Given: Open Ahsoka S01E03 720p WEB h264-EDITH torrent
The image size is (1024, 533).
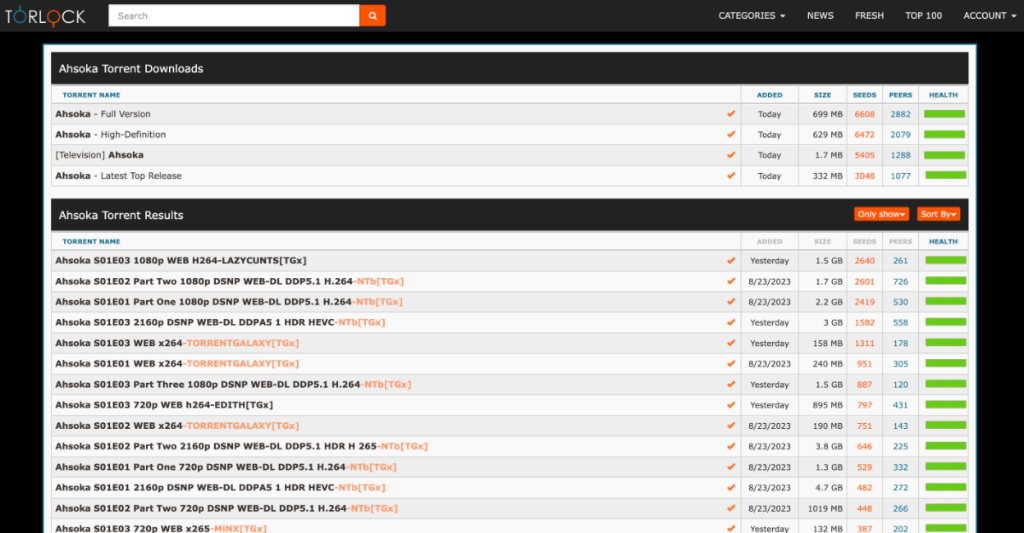Looking at the screenshot, I should pyautogui.click(x=164, y=405).
